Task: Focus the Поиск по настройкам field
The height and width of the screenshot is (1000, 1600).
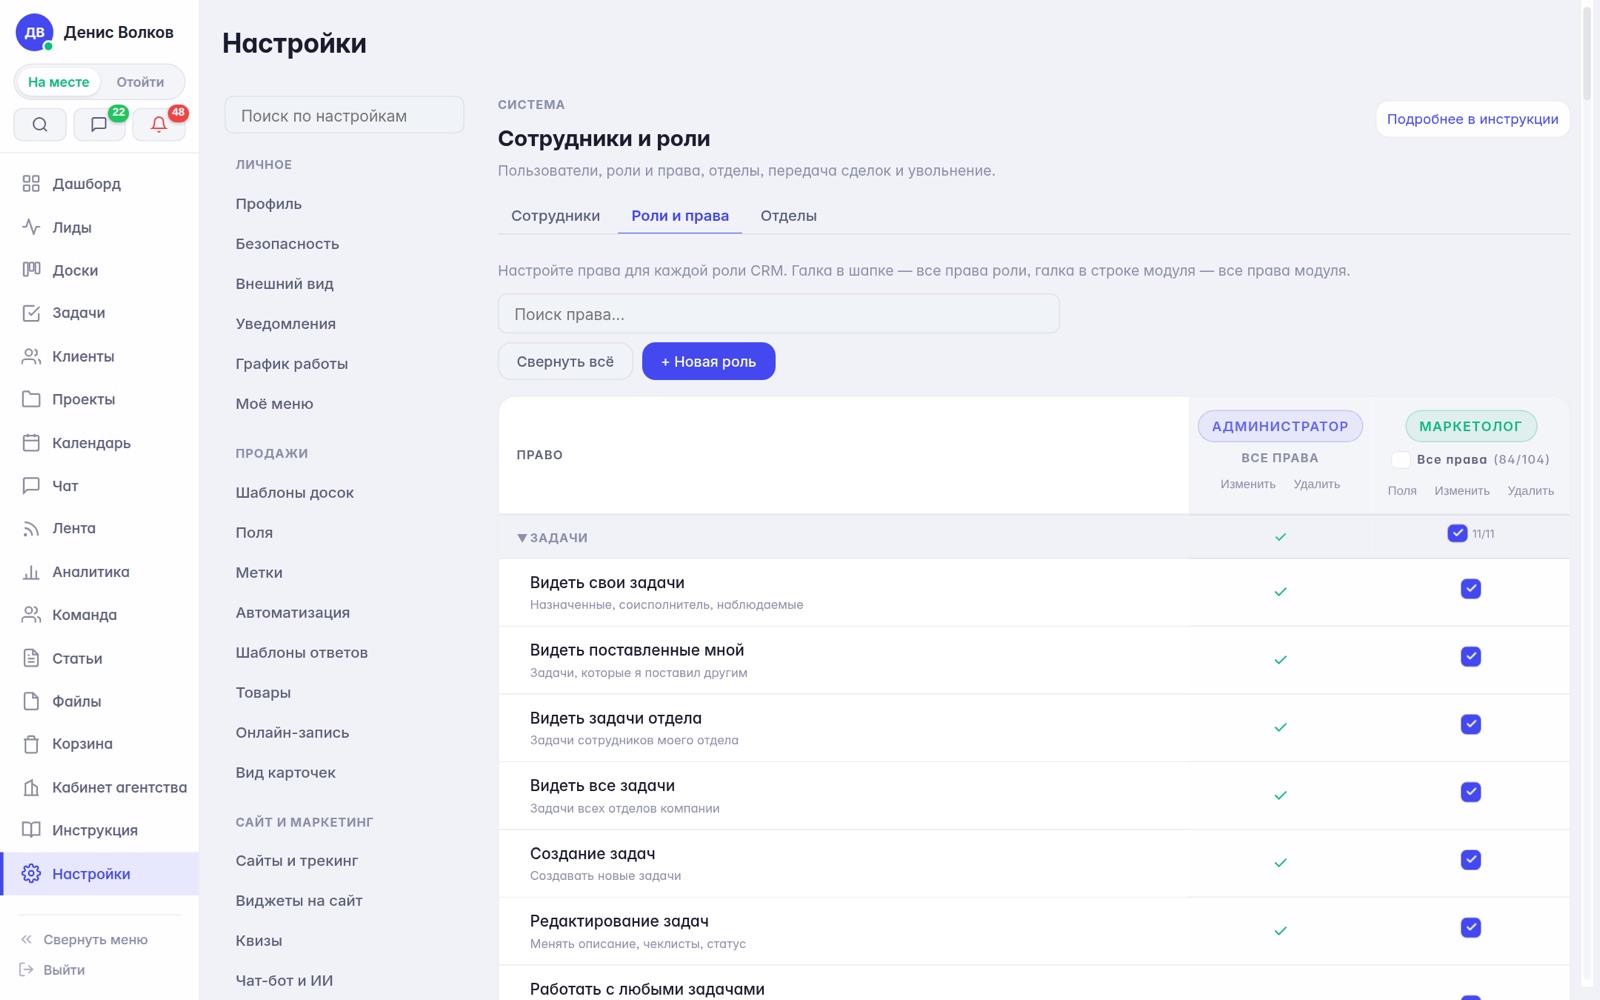Action: (344, 116)
